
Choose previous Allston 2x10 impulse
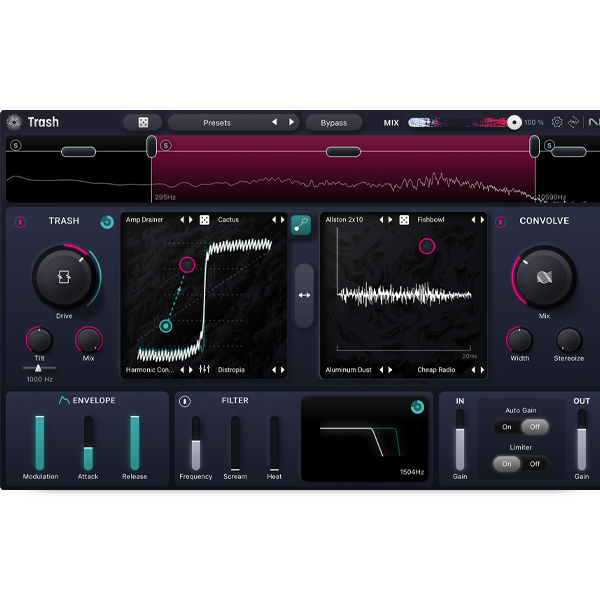click(381, 220)
